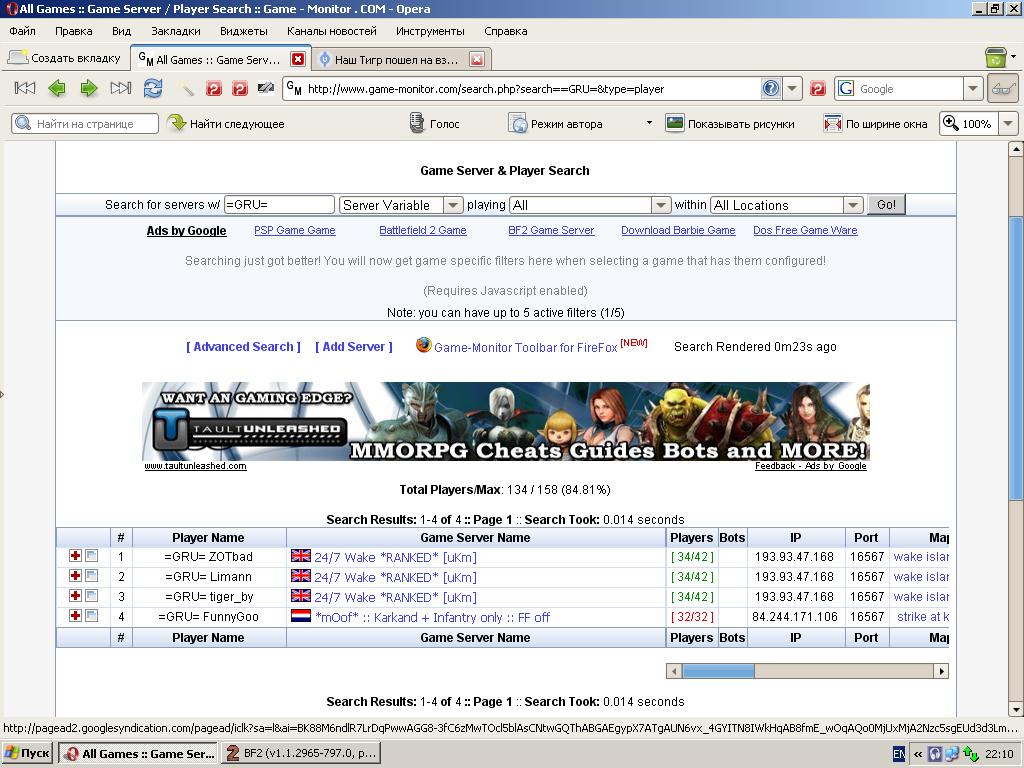Open the Advanced Search link

click(x=243, y=347)
